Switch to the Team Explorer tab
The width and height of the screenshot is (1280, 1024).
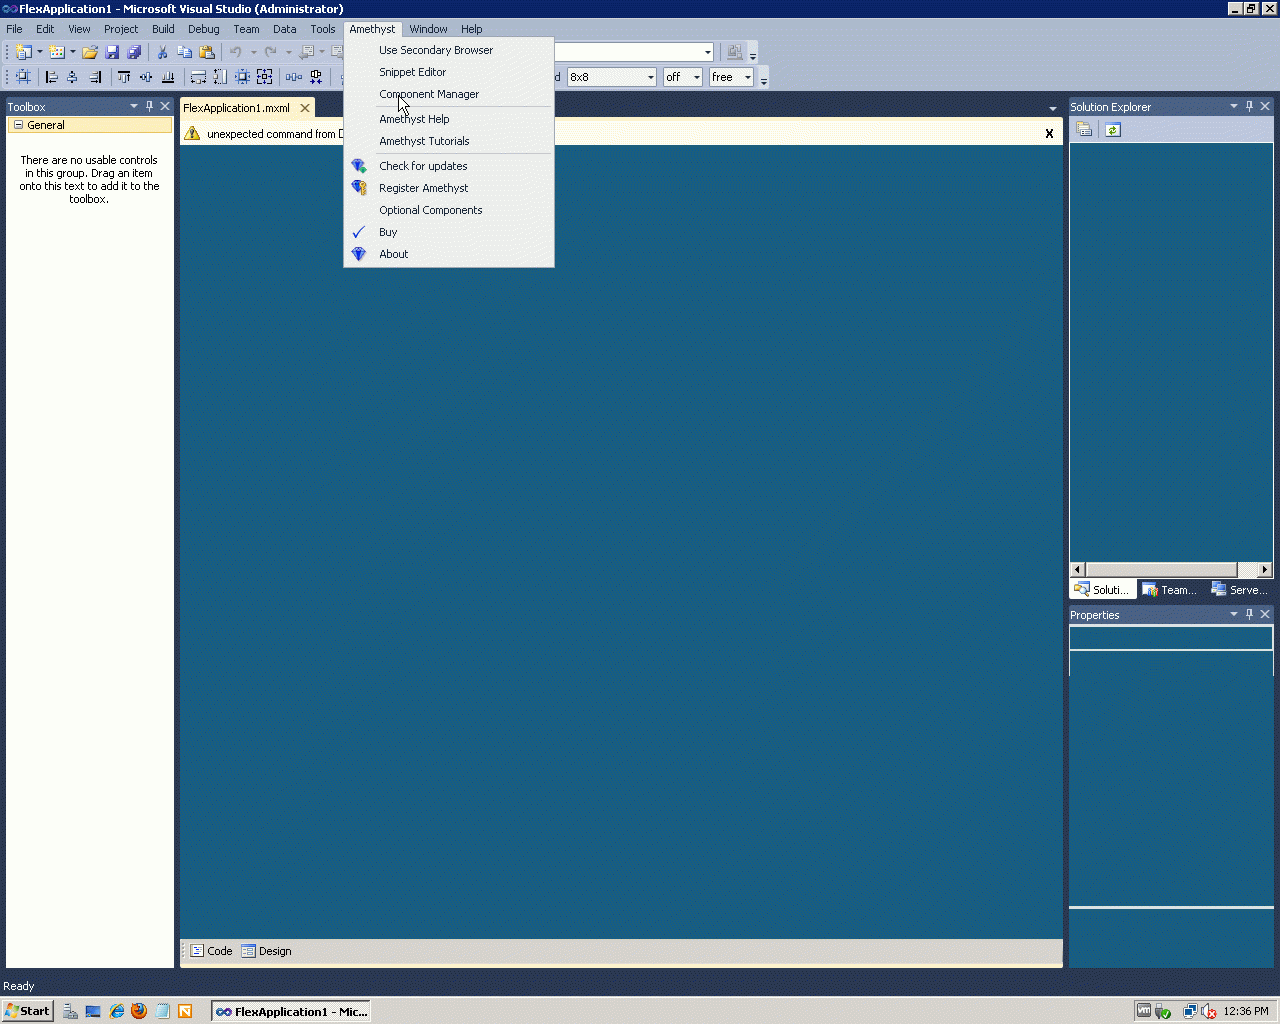[1169, 590]
